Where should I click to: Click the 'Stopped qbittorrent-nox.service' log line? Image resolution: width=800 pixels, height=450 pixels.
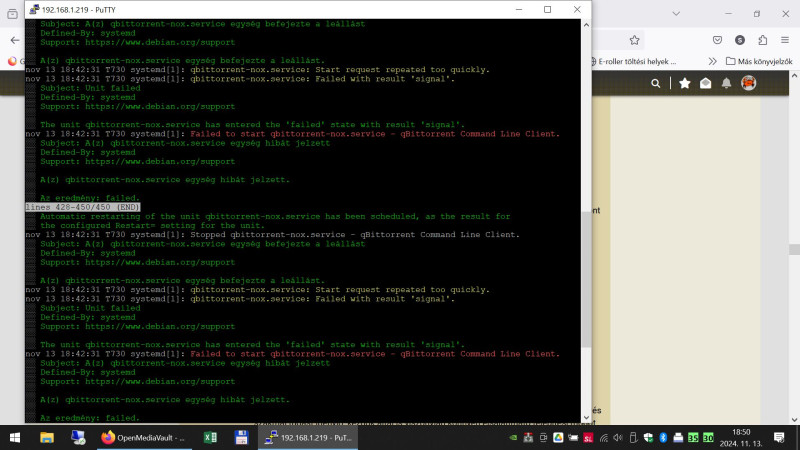(x=272, y=235)
